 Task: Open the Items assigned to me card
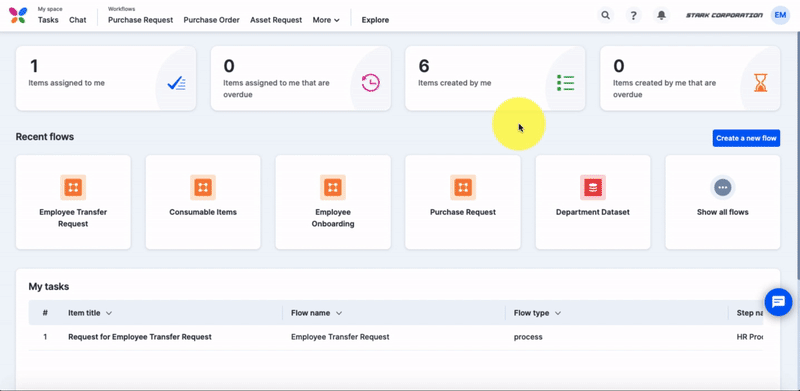click(x=106, y=78)
